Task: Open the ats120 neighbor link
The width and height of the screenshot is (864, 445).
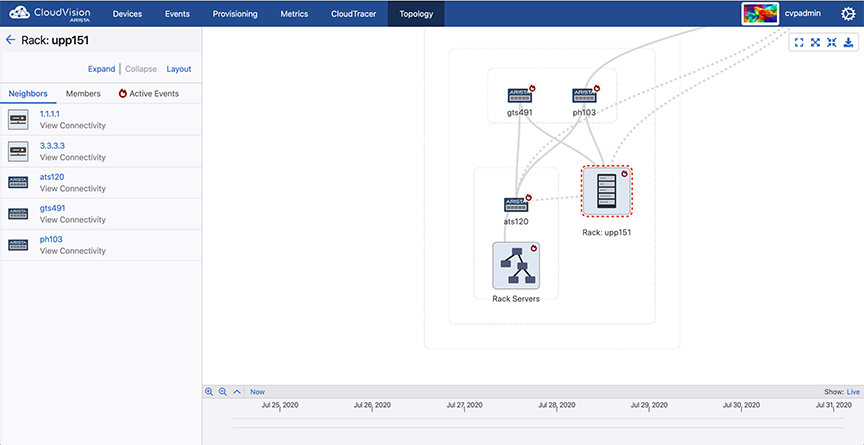Action: [52, 177]
